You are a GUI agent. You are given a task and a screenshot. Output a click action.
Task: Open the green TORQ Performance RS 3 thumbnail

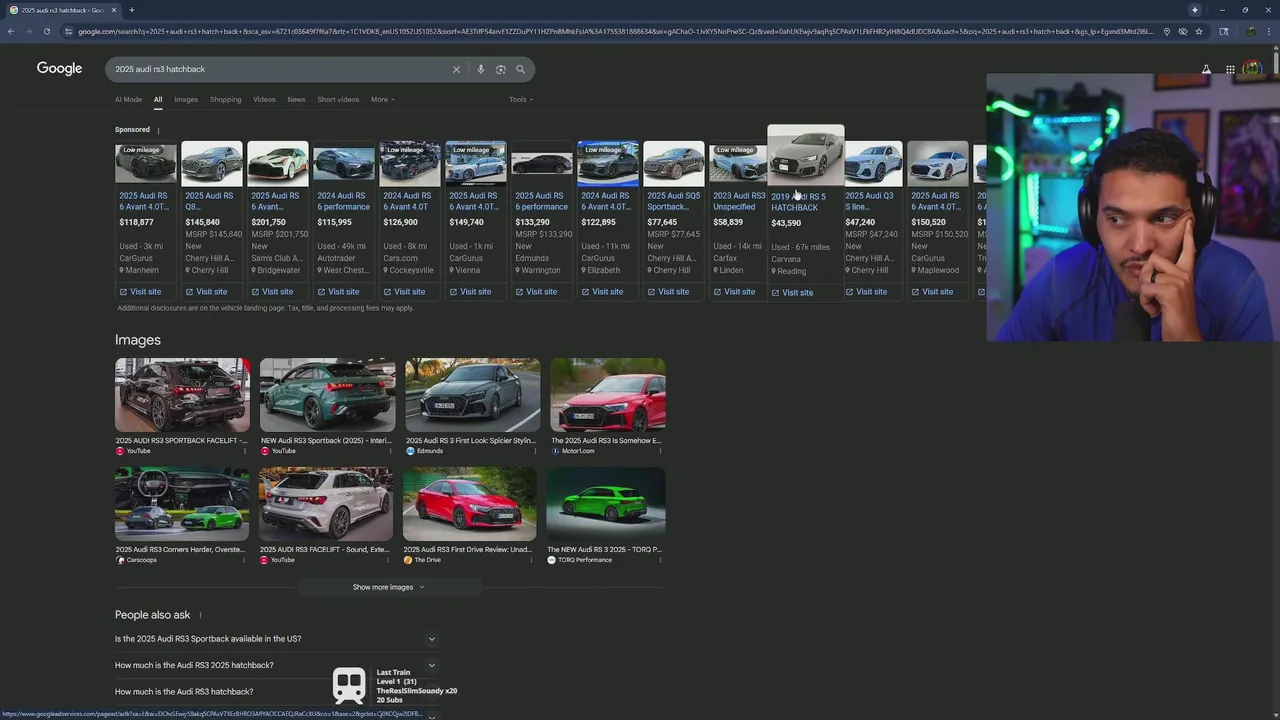(606, 504)
